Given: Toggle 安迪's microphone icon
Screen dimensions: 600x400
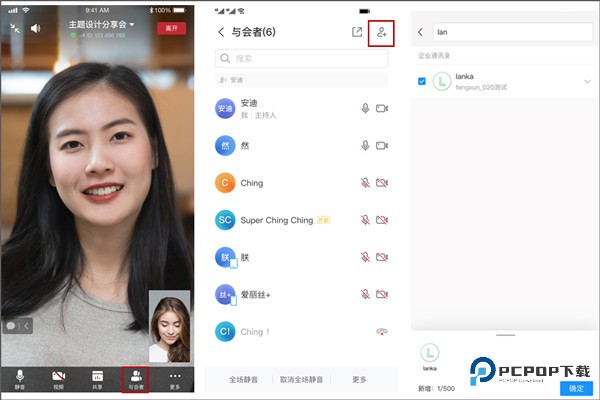Looking at the screenshot, I should tap(366, 108).
